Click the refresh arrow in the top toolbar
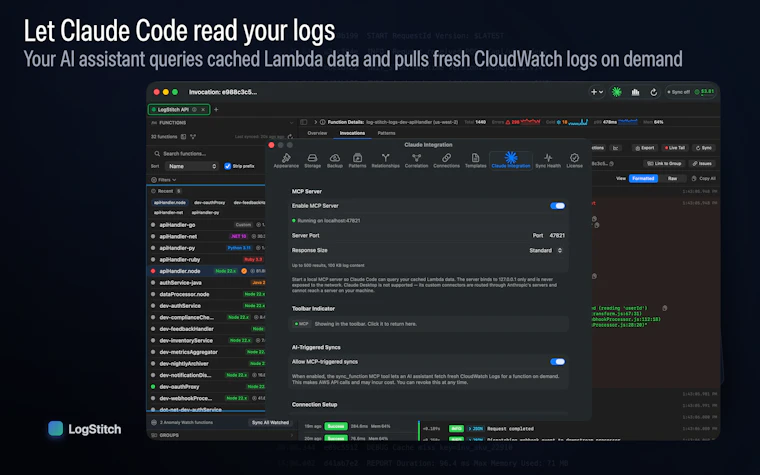 tap(653, 92)
